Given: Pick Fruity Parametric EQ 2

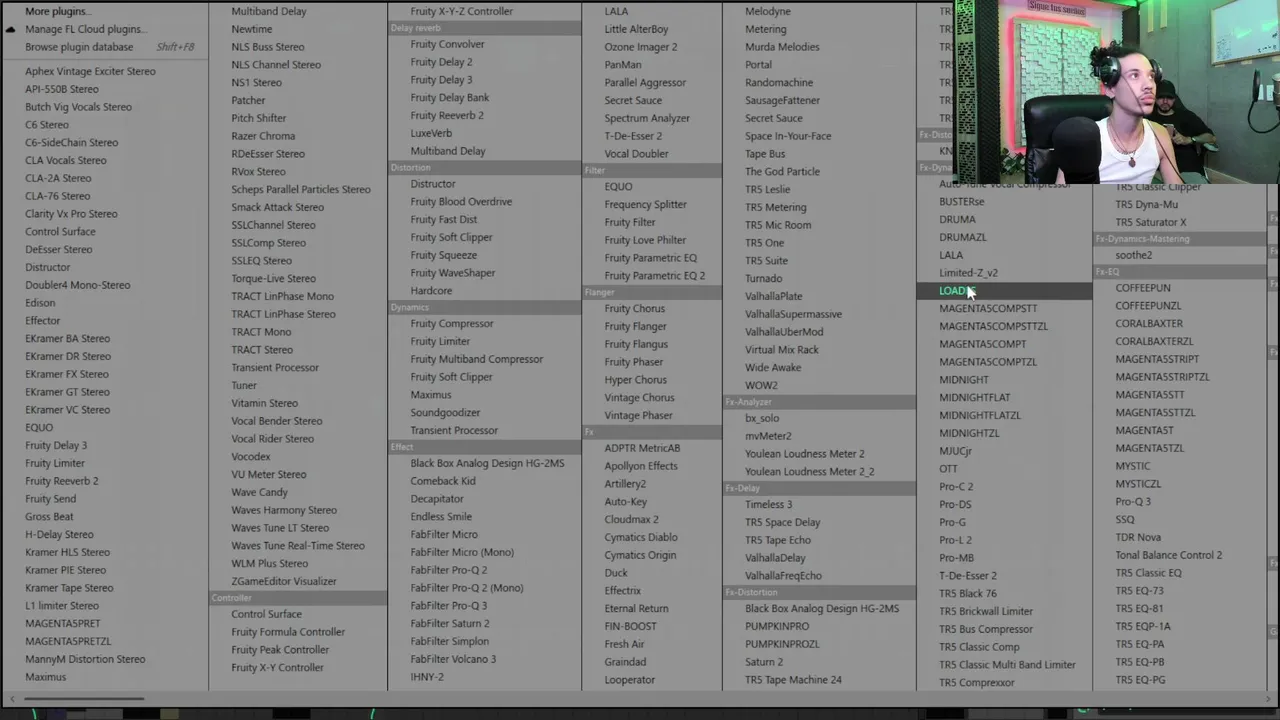Looking at the screenshot, I should 655,276.
